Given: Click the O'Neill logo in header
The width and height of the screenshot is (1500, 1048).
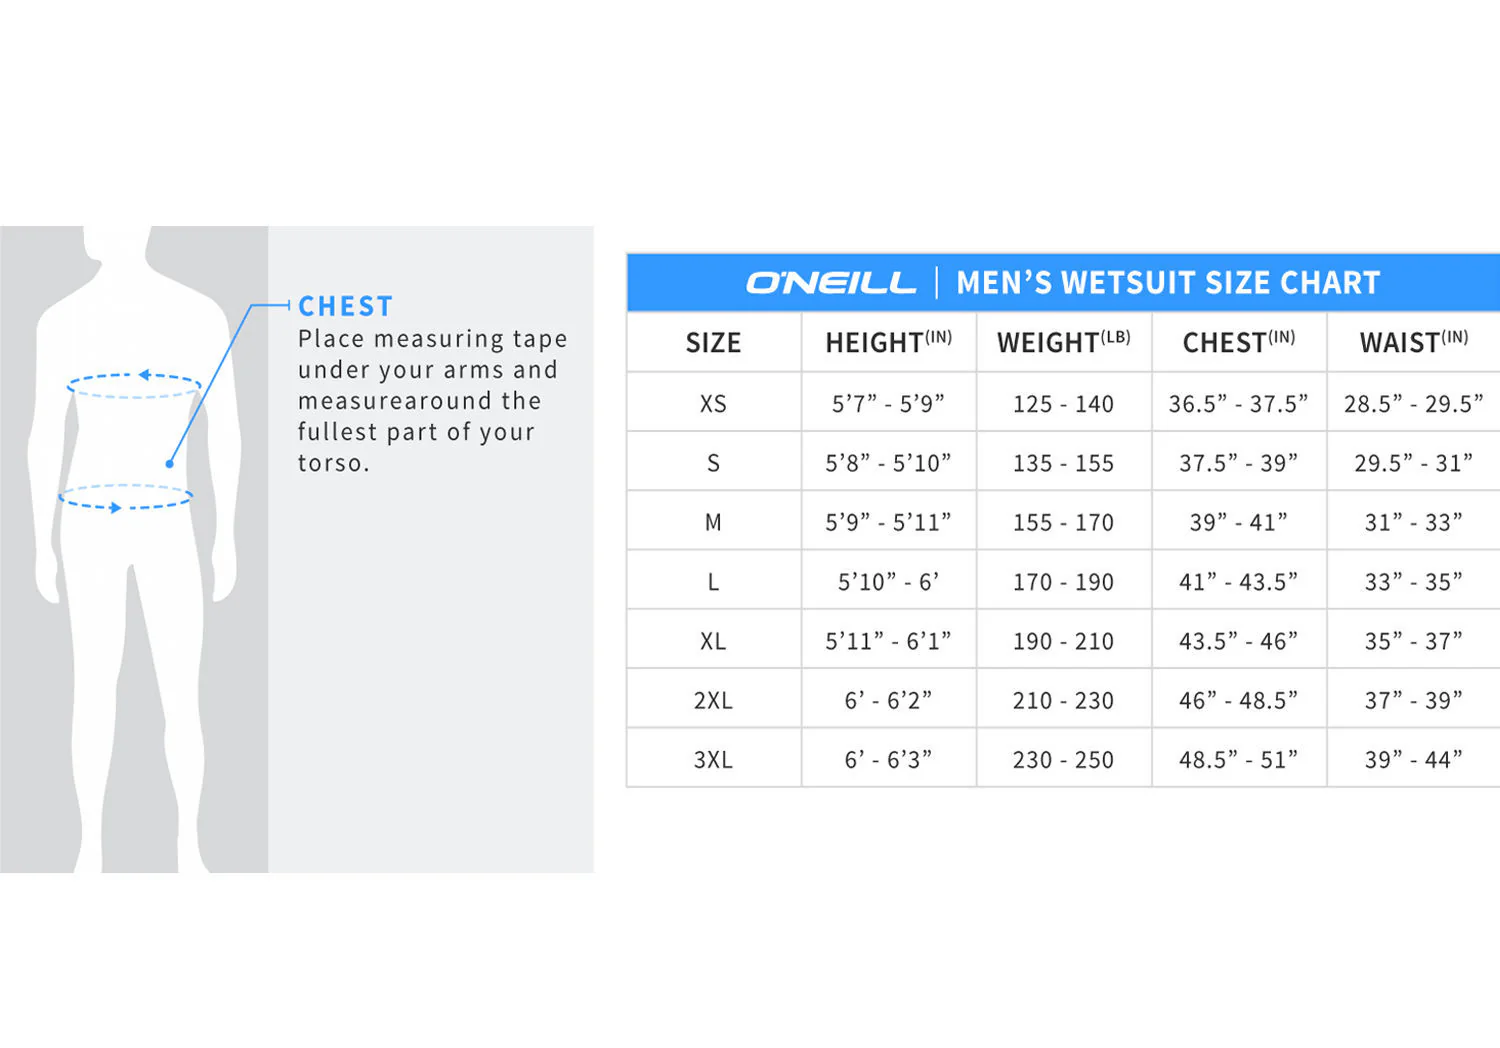Looking at the screenshot, I should click(830, 283).
